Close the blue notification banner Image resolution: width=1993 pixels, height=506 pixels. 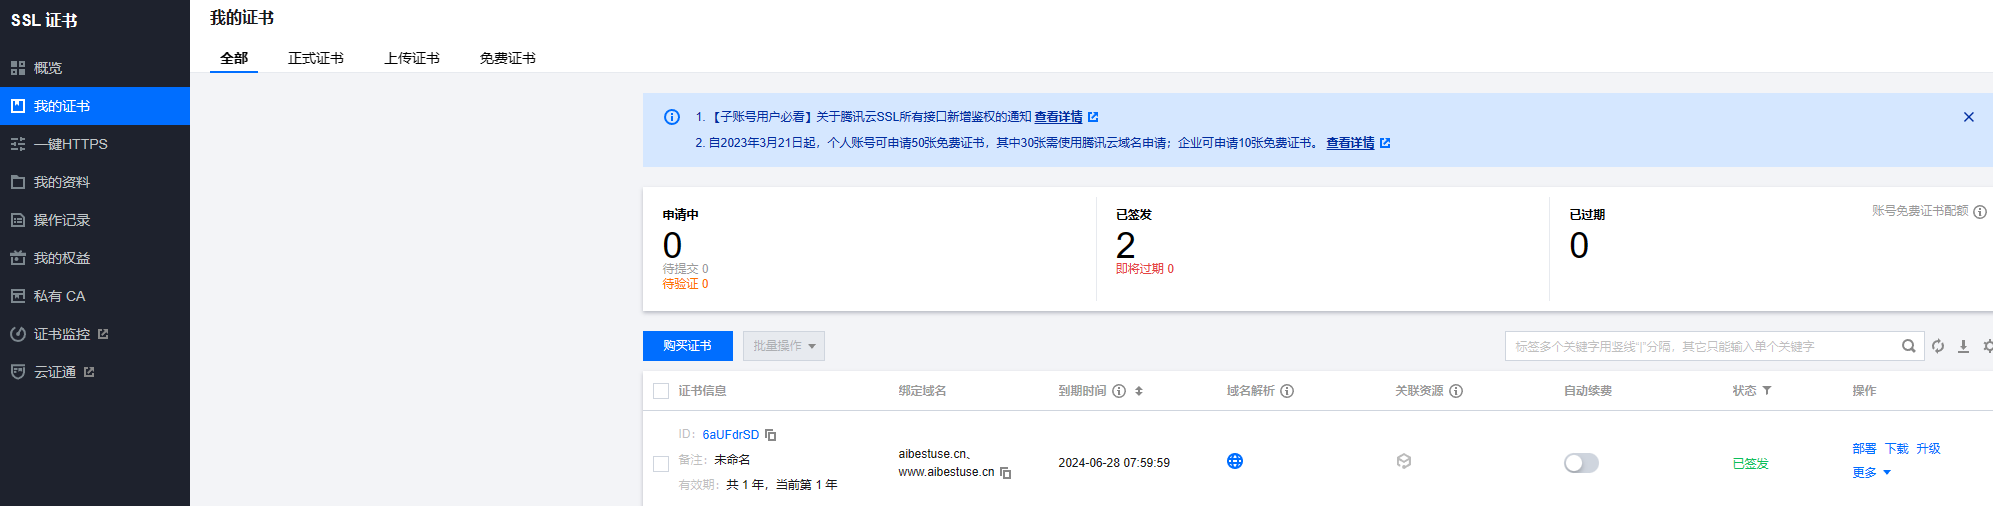1968,117
